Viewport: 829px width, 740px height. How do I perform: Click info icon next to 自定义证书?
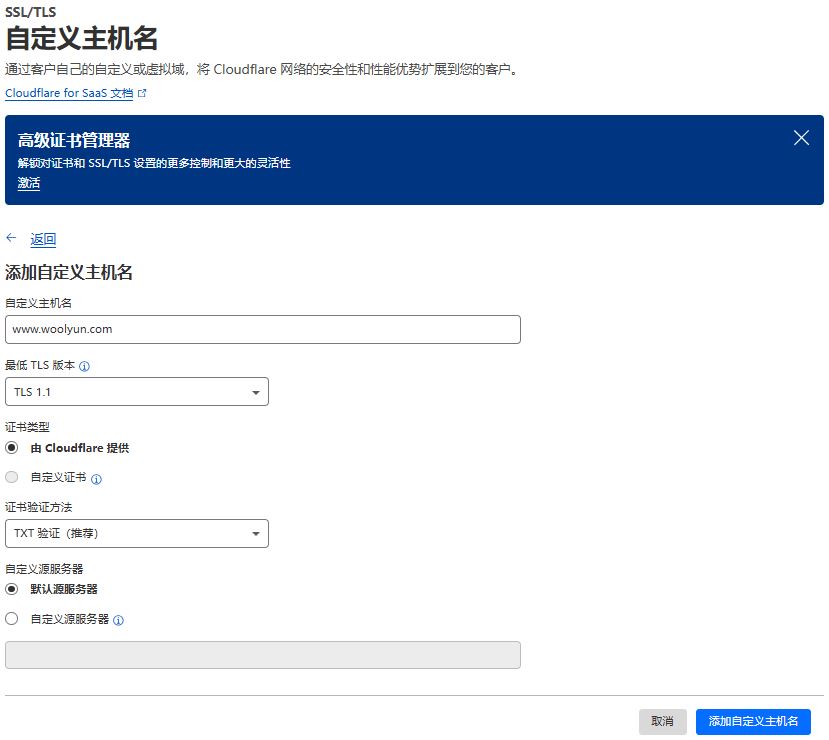(96, 479)
